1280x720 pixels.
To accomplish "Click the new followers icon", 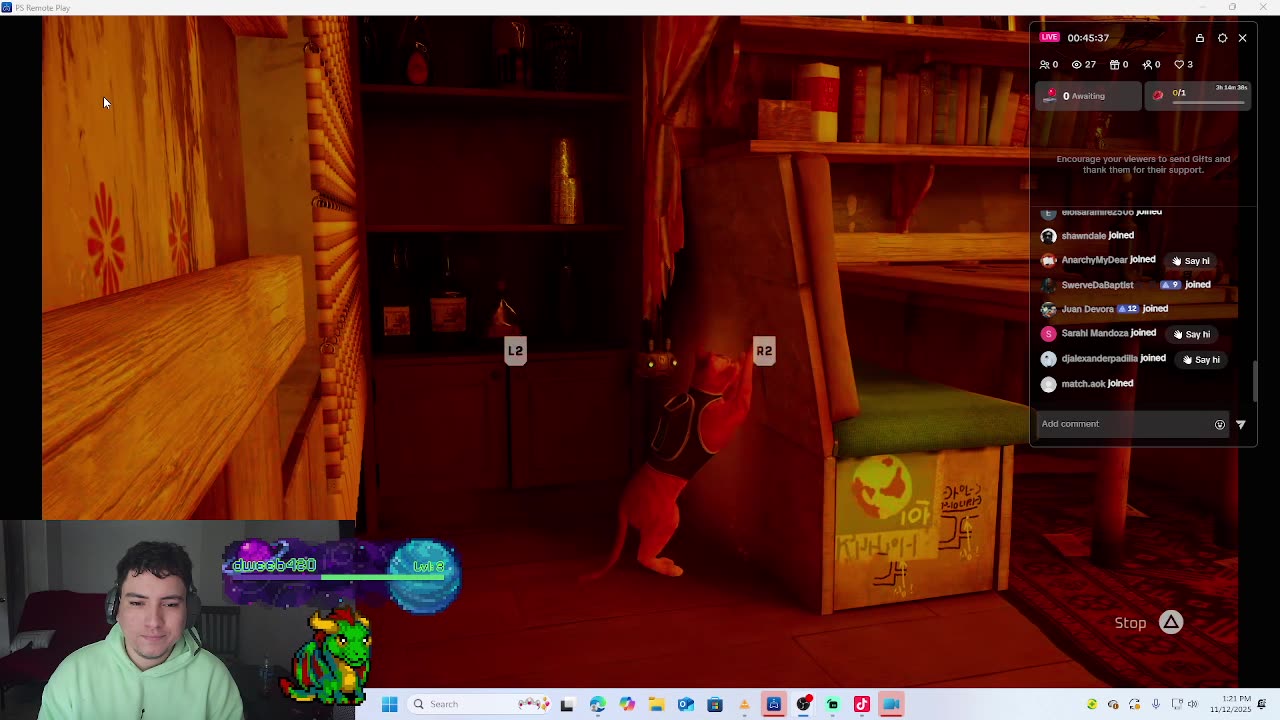I will click(1147, 64).
